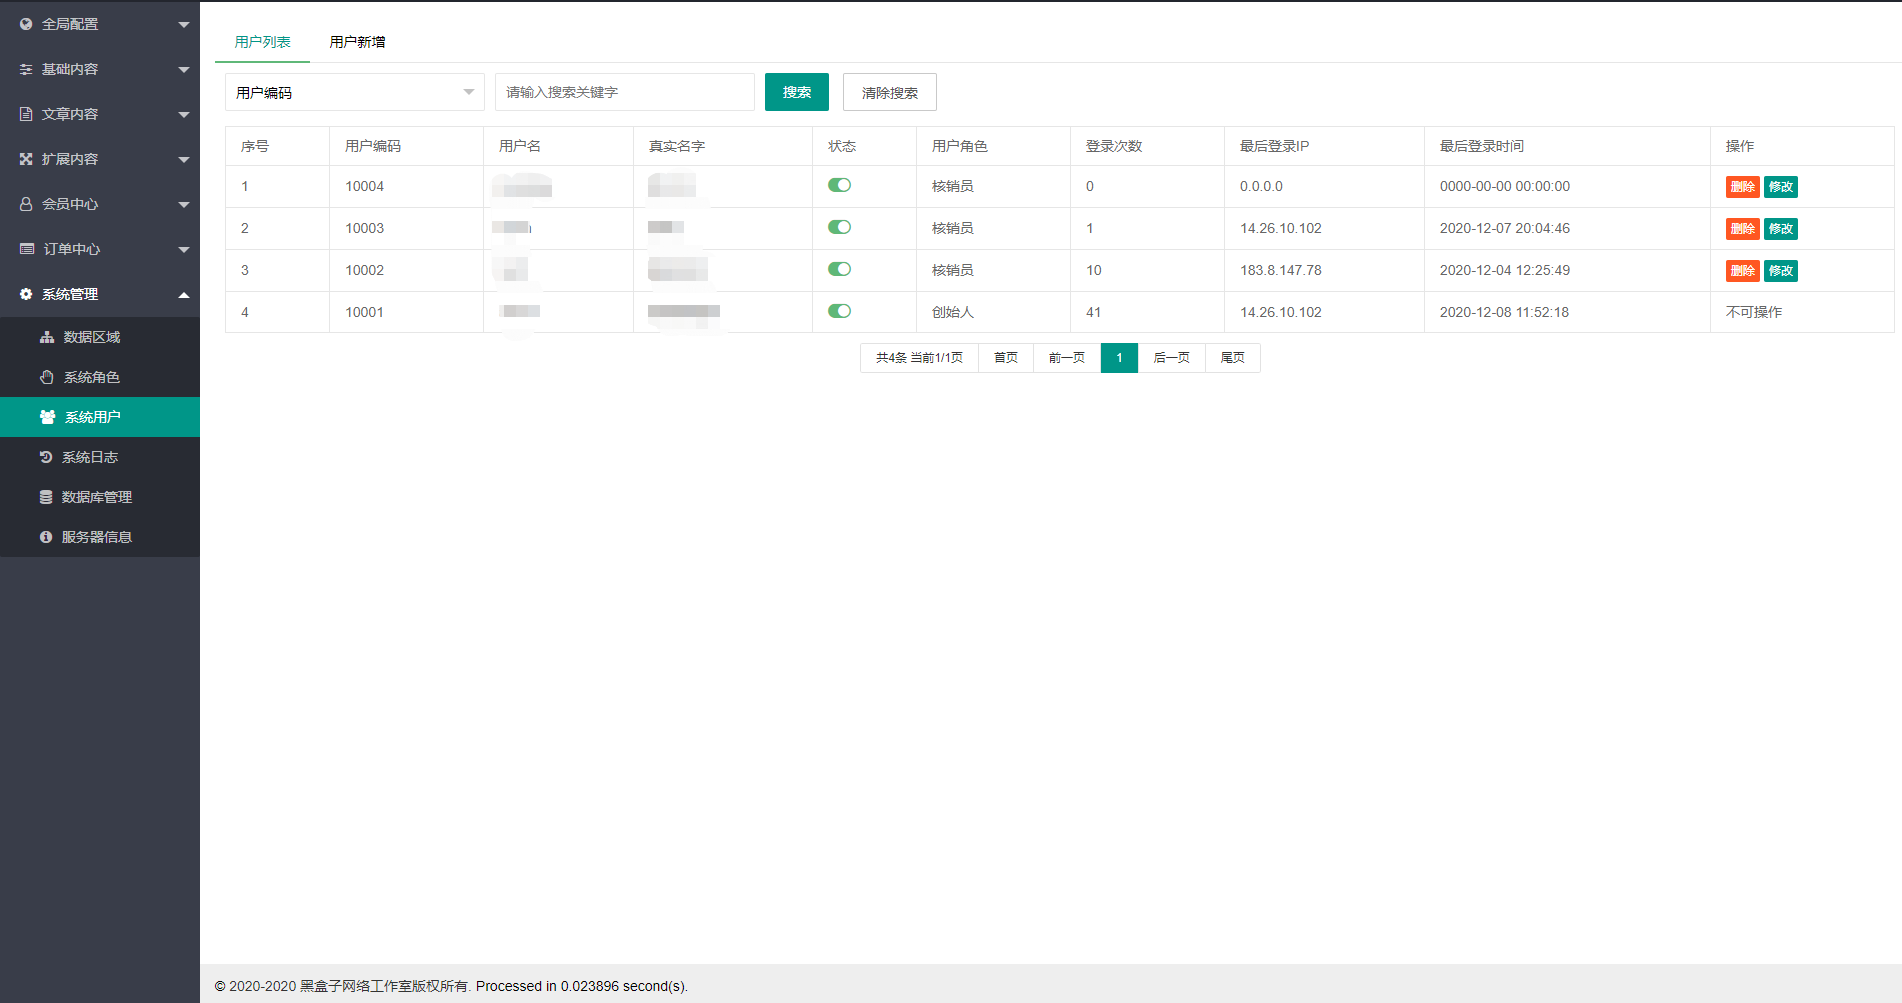Click the 基础内容 sliders icon
1902x1003 pixels.
(26, 69)
